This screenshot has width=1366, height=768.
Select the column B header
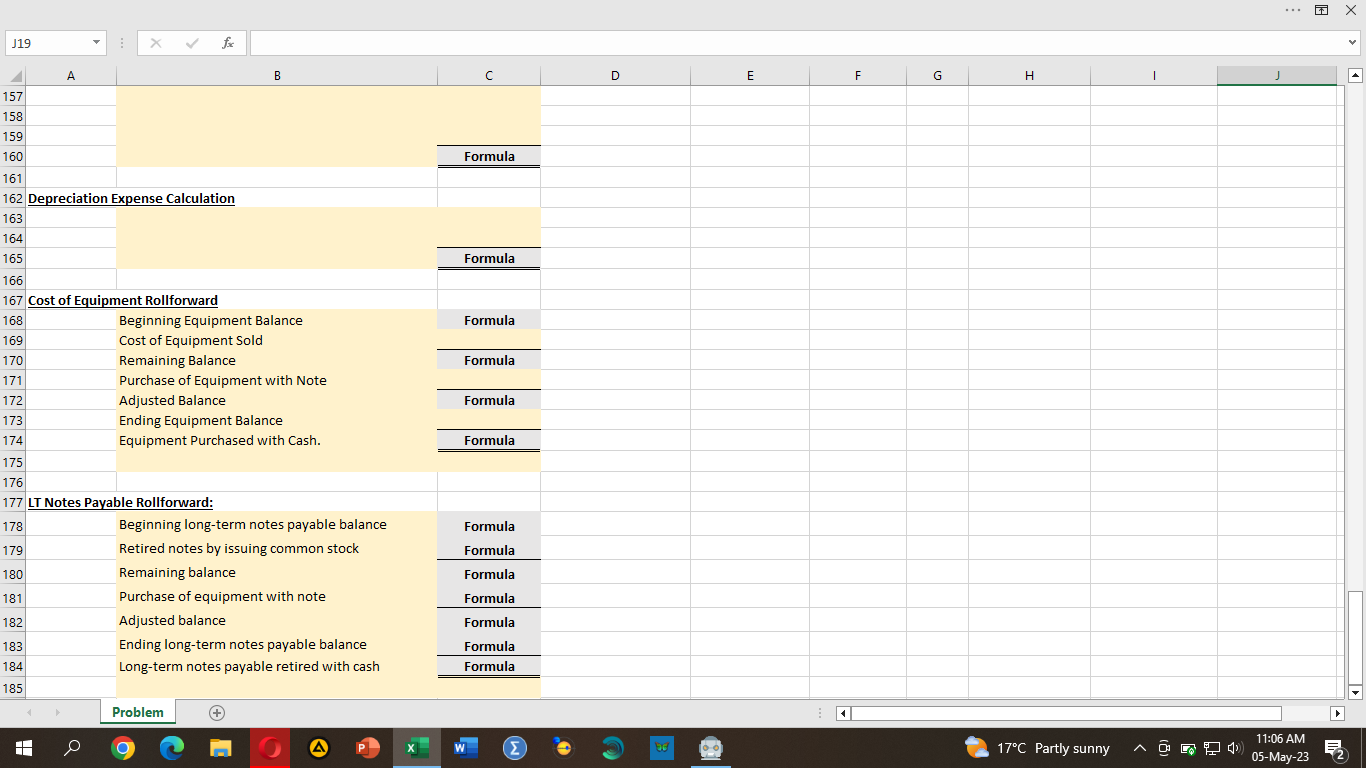pos(277,76)
